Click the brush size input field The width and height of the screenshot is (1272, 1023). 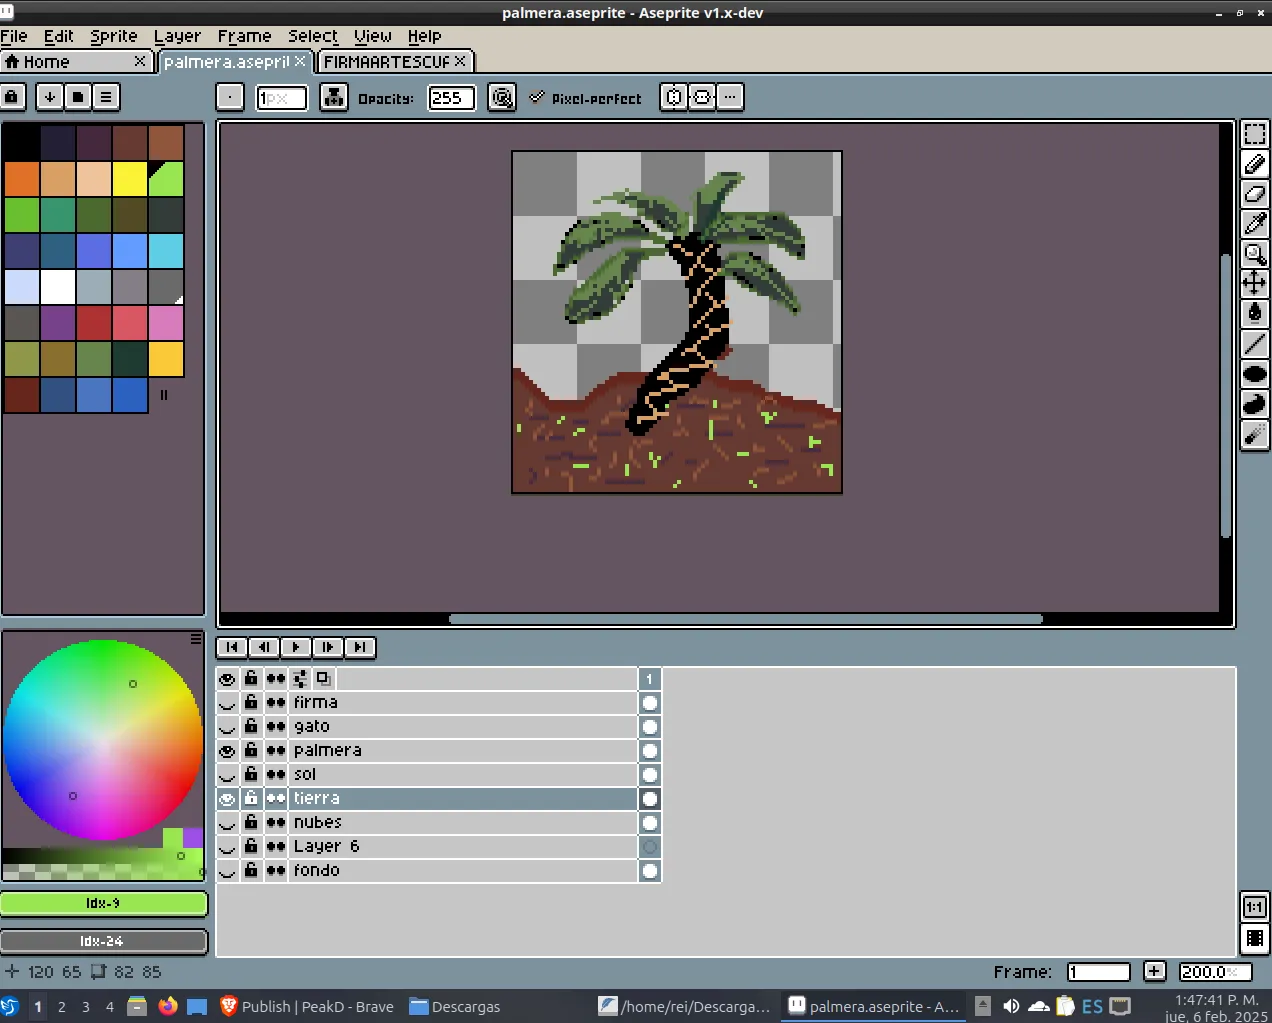point(281,98)
